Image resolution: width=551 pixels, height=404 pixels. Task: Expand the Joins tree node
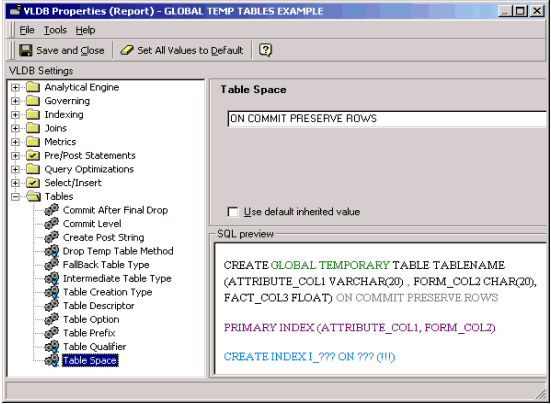15,128
